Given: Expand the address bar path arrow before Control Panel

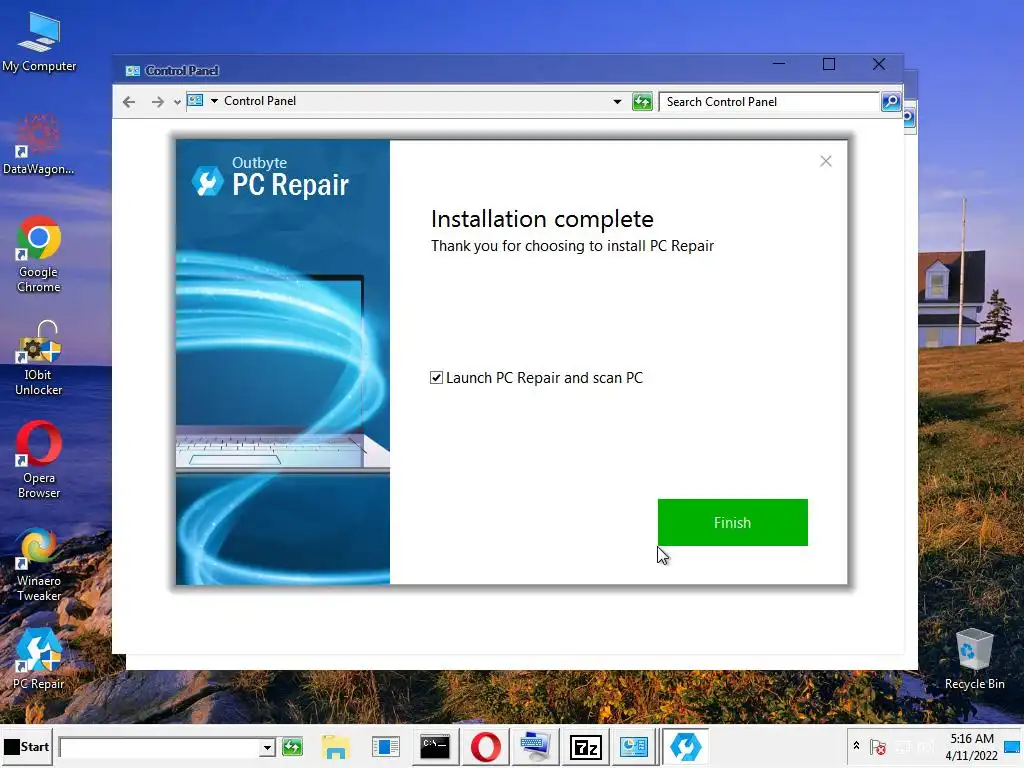Looking at the screenshot, I should coord(214,101).
